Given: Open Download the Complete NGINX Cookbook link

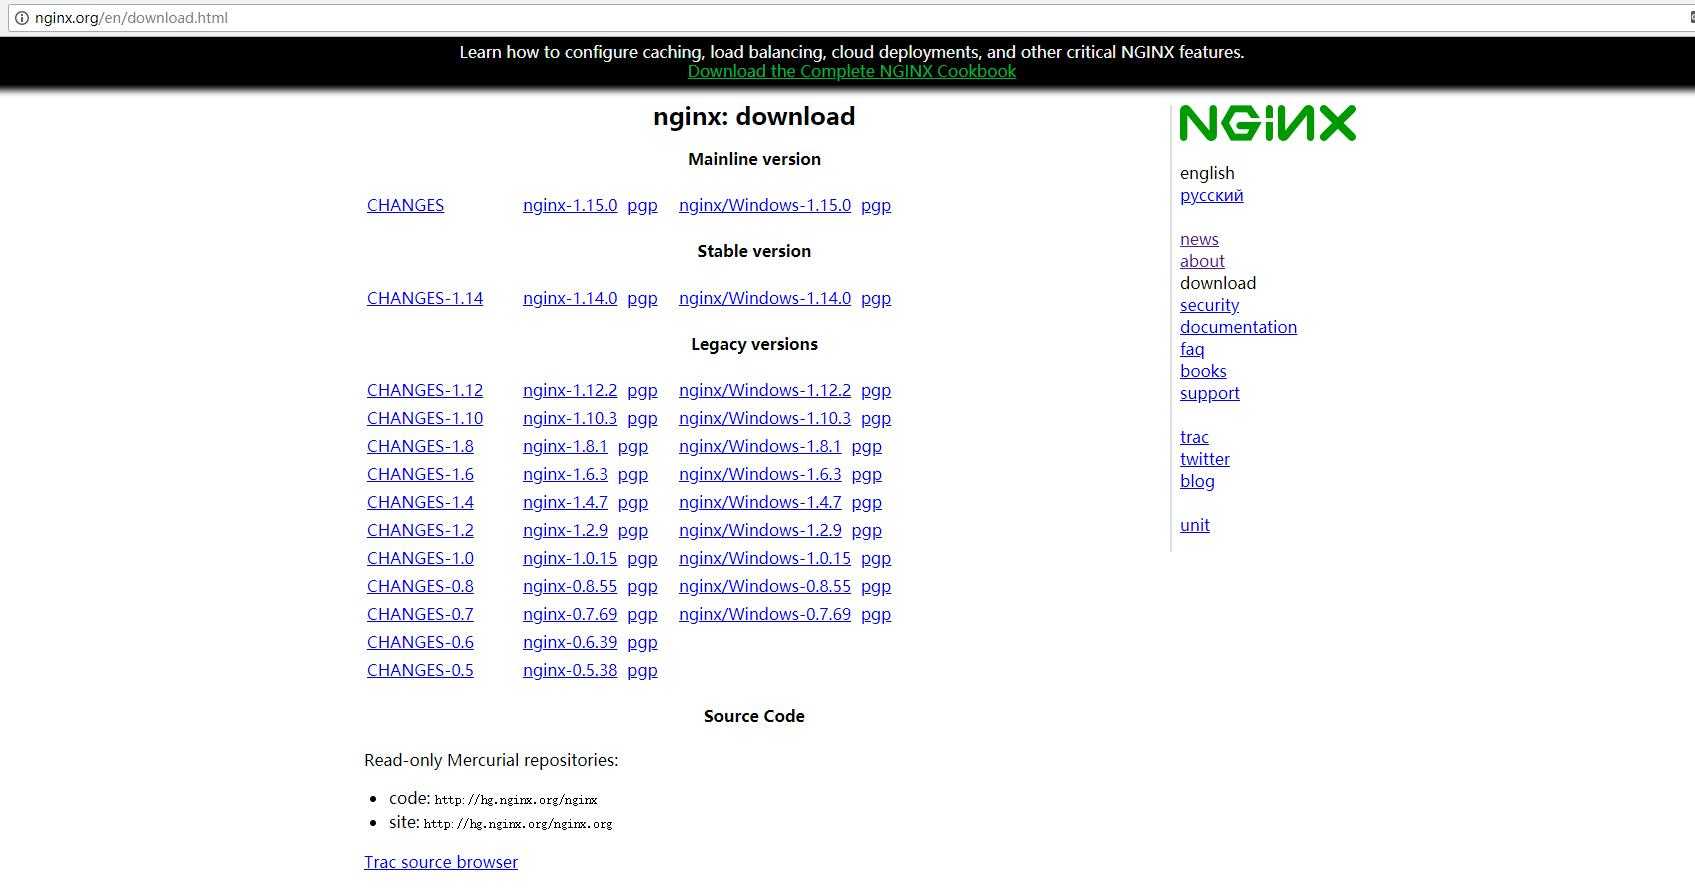Looking at the screenshot, I should [851, 71].
